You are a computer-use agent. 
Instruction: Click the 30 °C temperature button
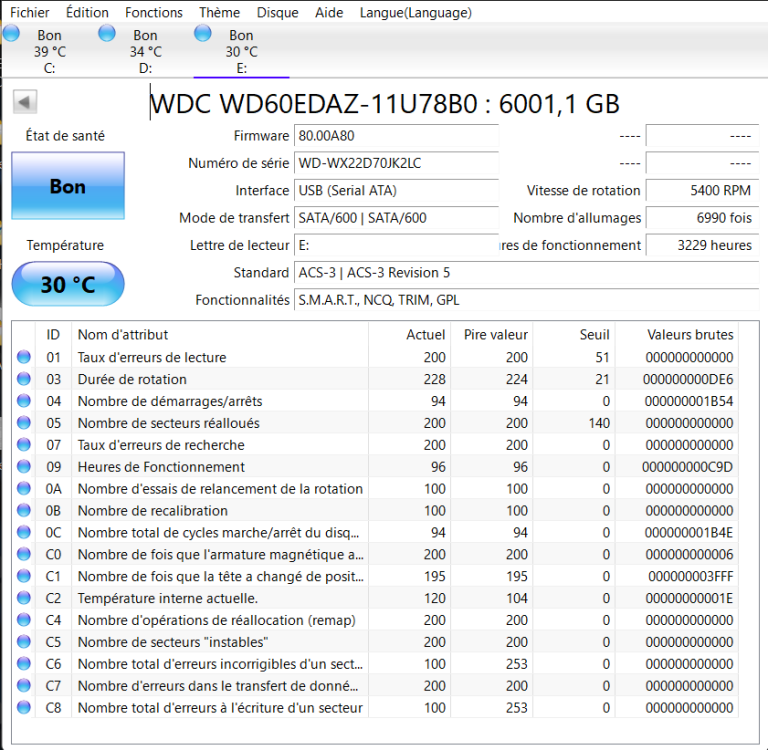coord(68,284)
